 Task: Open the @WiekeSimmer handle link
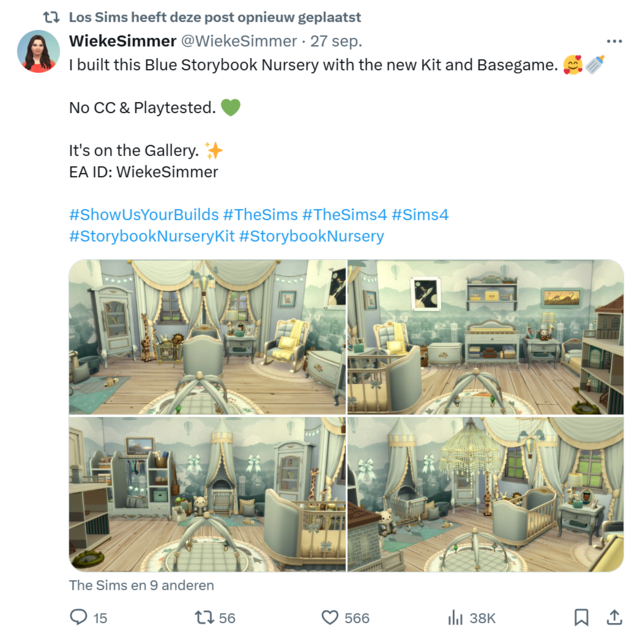click(x=238, y=41)
